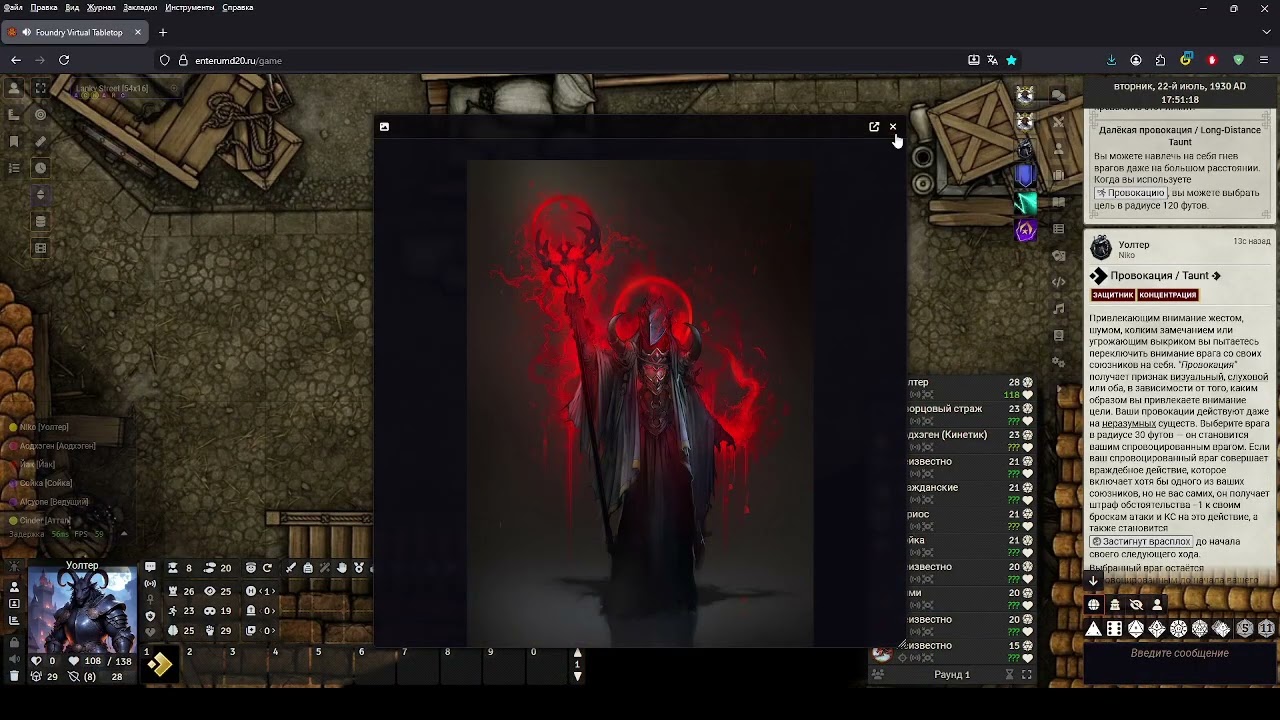Activate macro hotbar slot 1 Taunt
The width and height of the screenshot is (1280, 720).
tap(159, 662)
